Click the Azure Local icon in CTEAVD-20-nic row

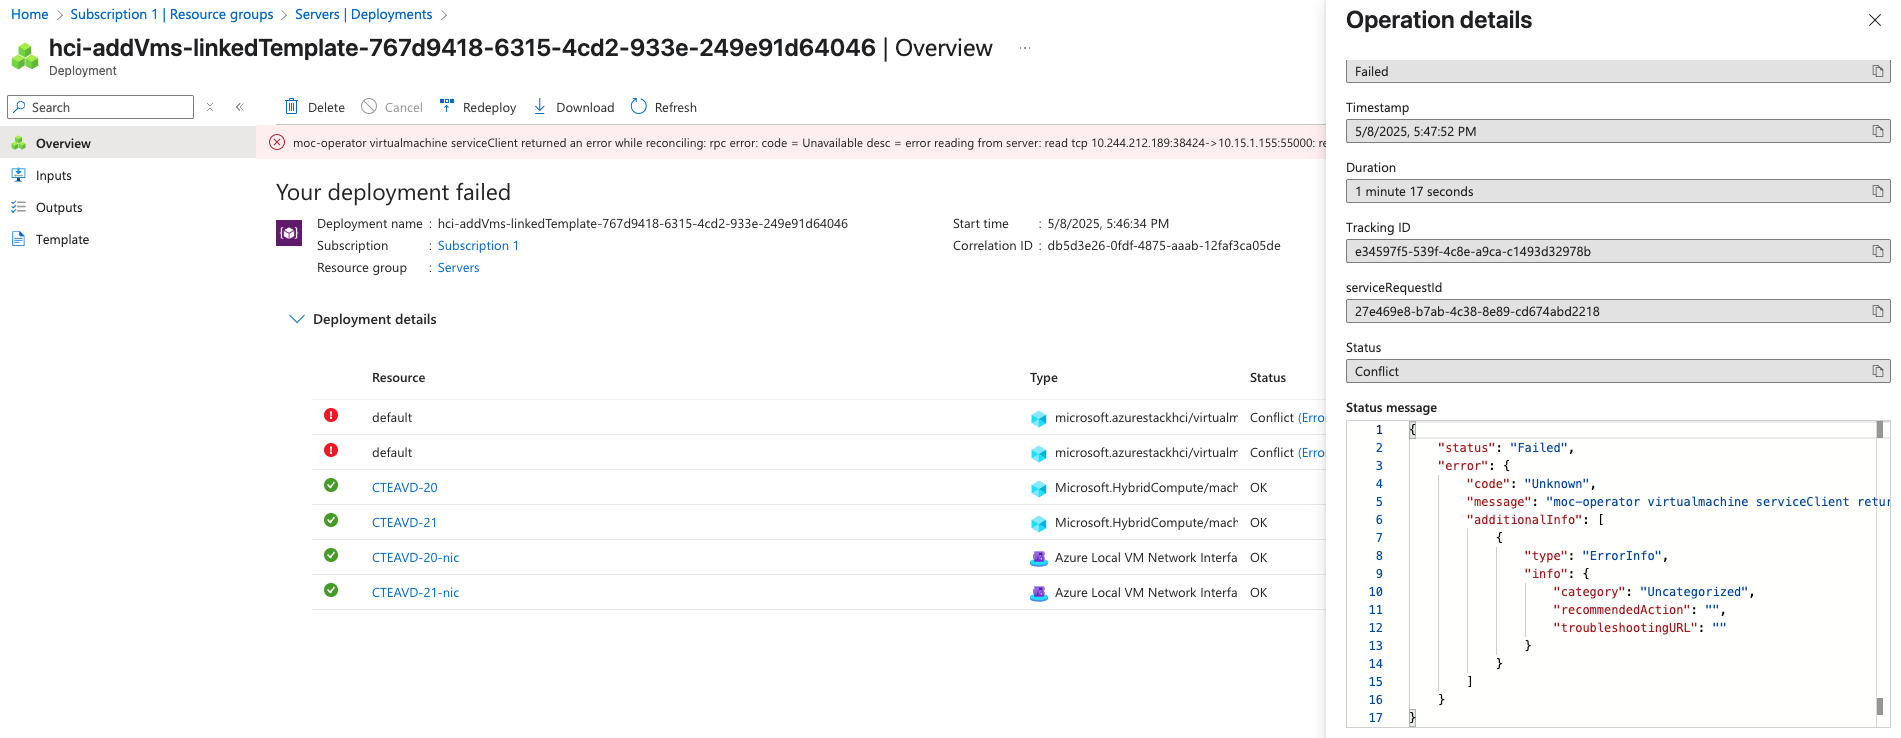coord(1039,558)
